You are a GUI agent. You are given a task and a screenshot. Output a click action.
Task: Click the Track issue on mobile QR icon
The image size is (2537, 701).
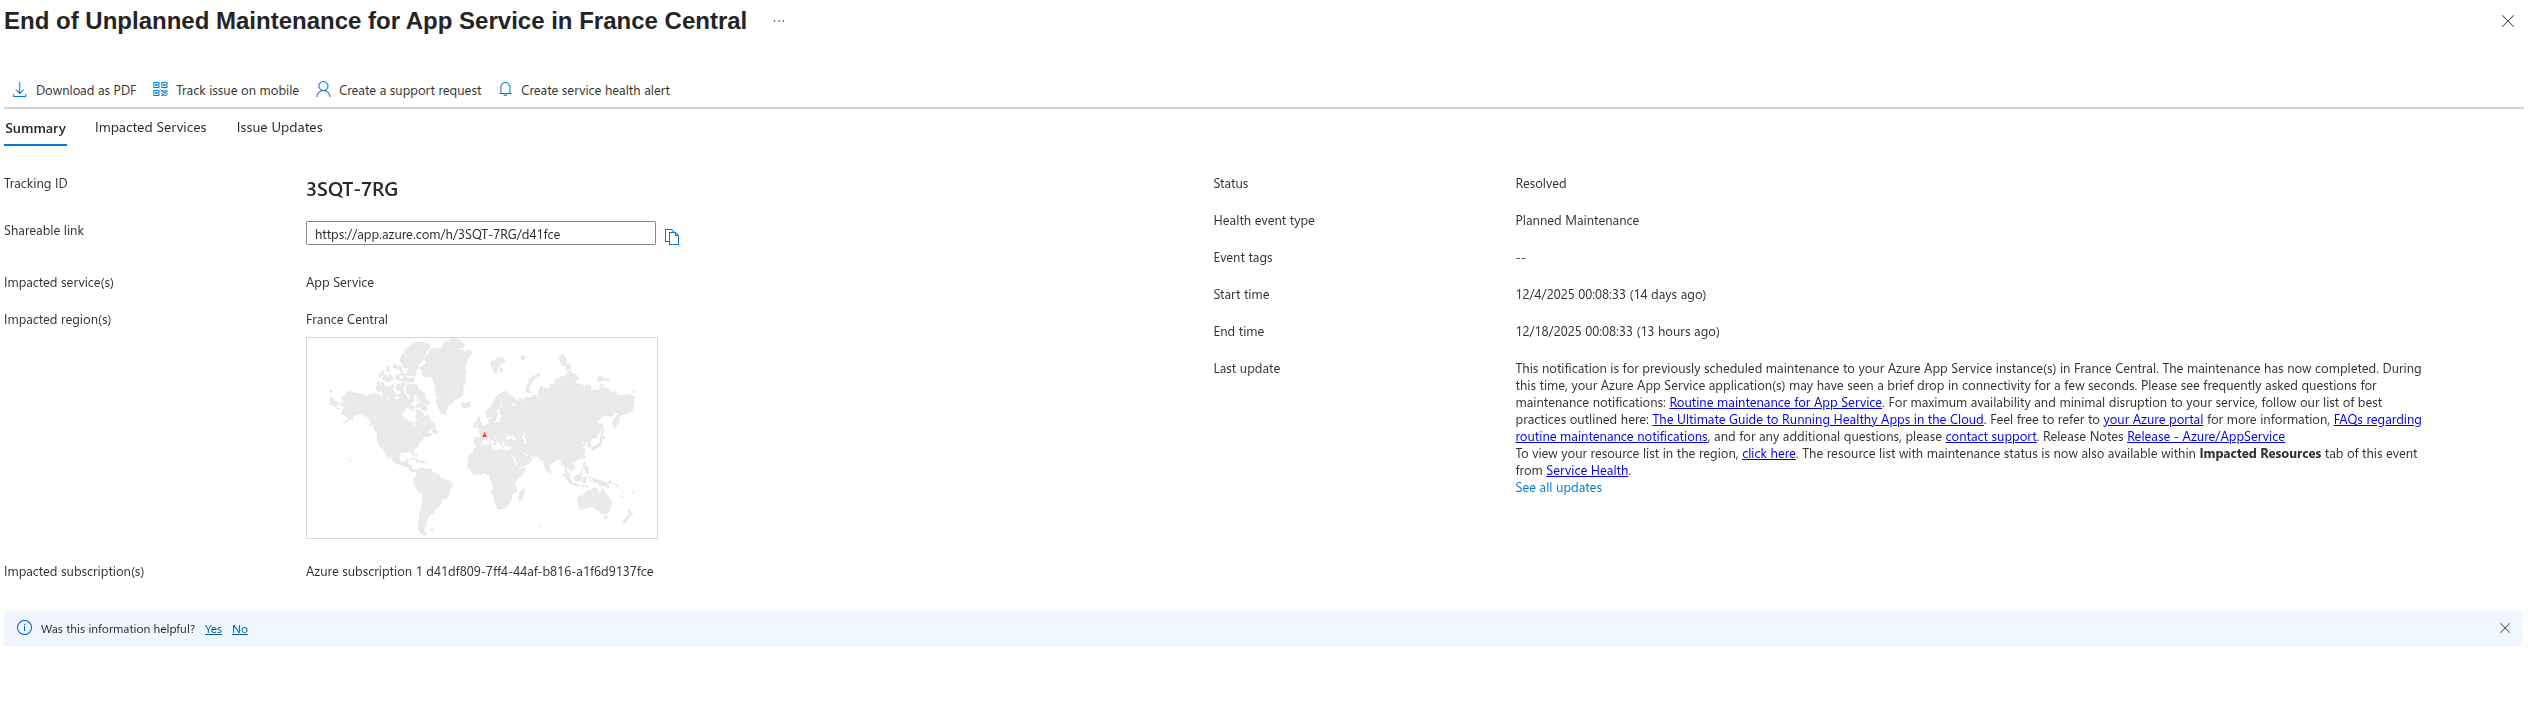pos(160,89)
